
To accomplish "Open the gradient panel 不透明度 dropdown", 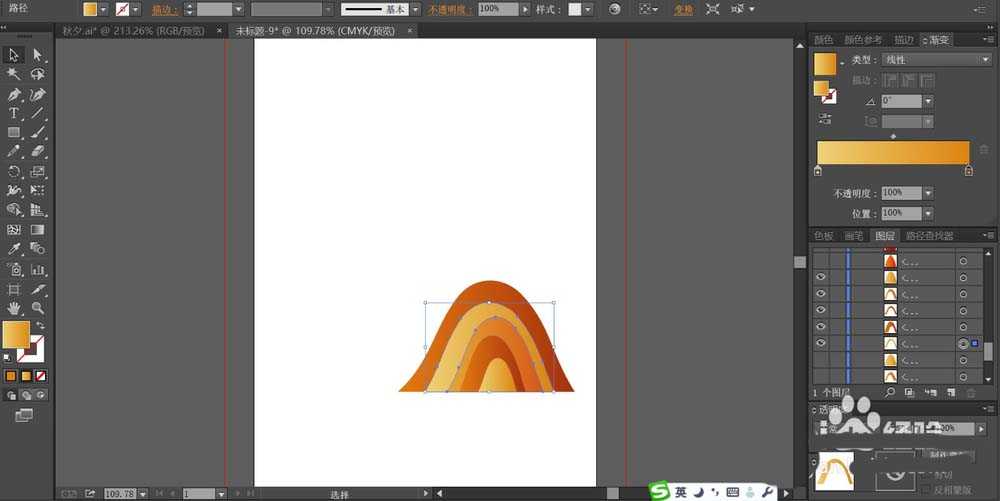I will [928, 193].
